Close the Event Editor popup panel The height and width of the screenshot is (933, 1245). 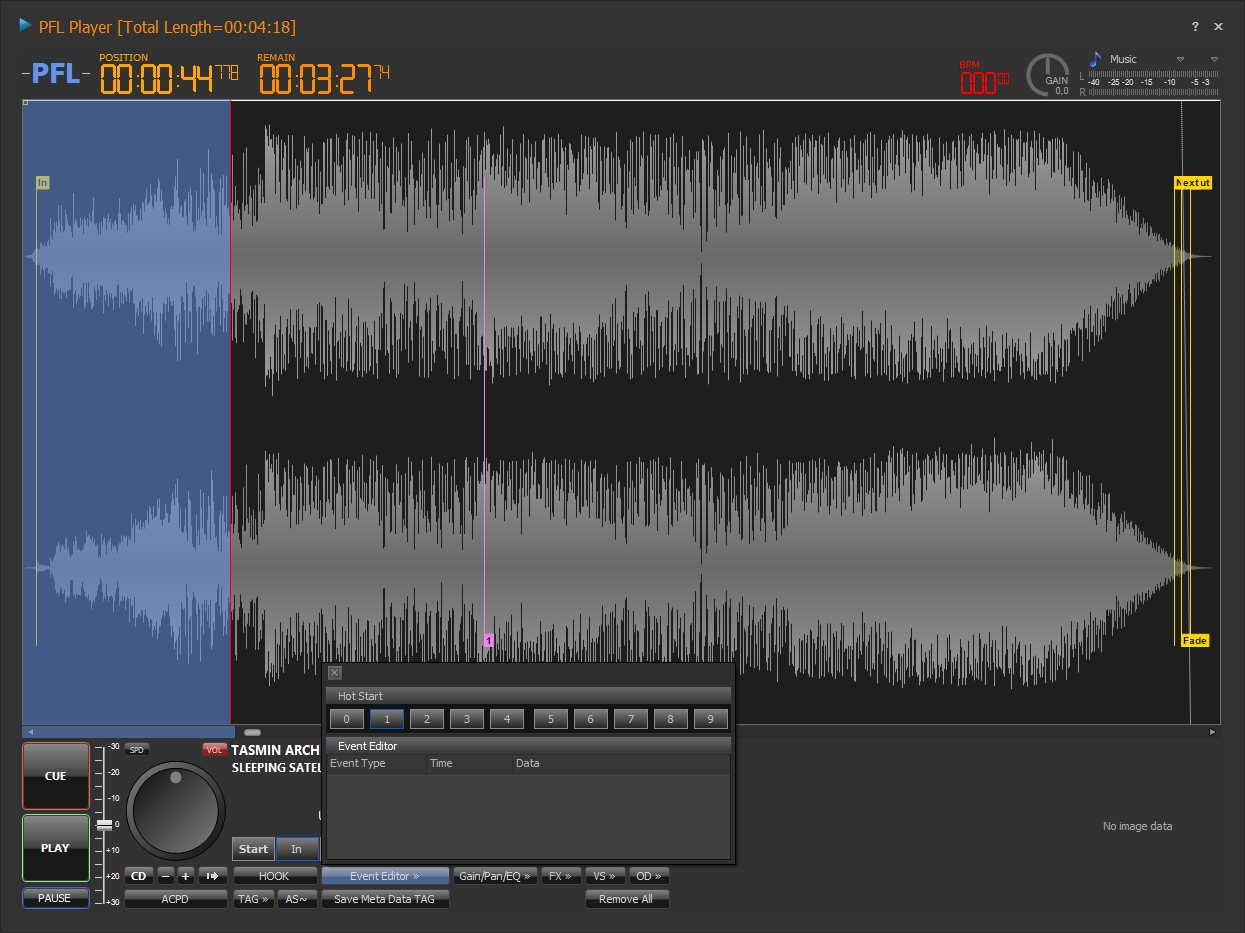pos(335,673)
